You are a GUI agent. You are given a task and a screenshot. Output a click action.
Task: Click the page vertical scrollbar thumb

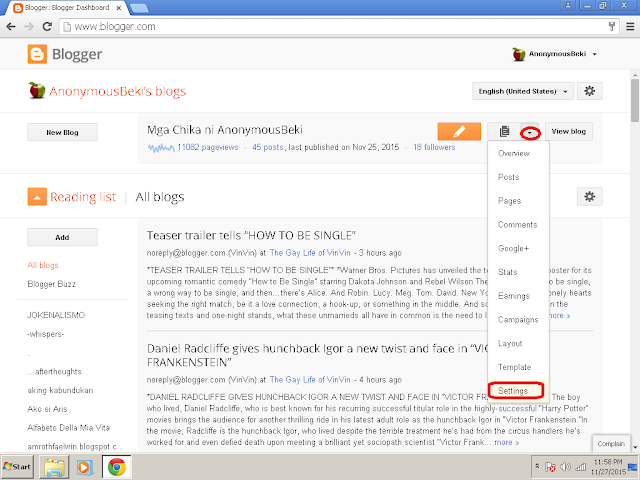[635, 100]
